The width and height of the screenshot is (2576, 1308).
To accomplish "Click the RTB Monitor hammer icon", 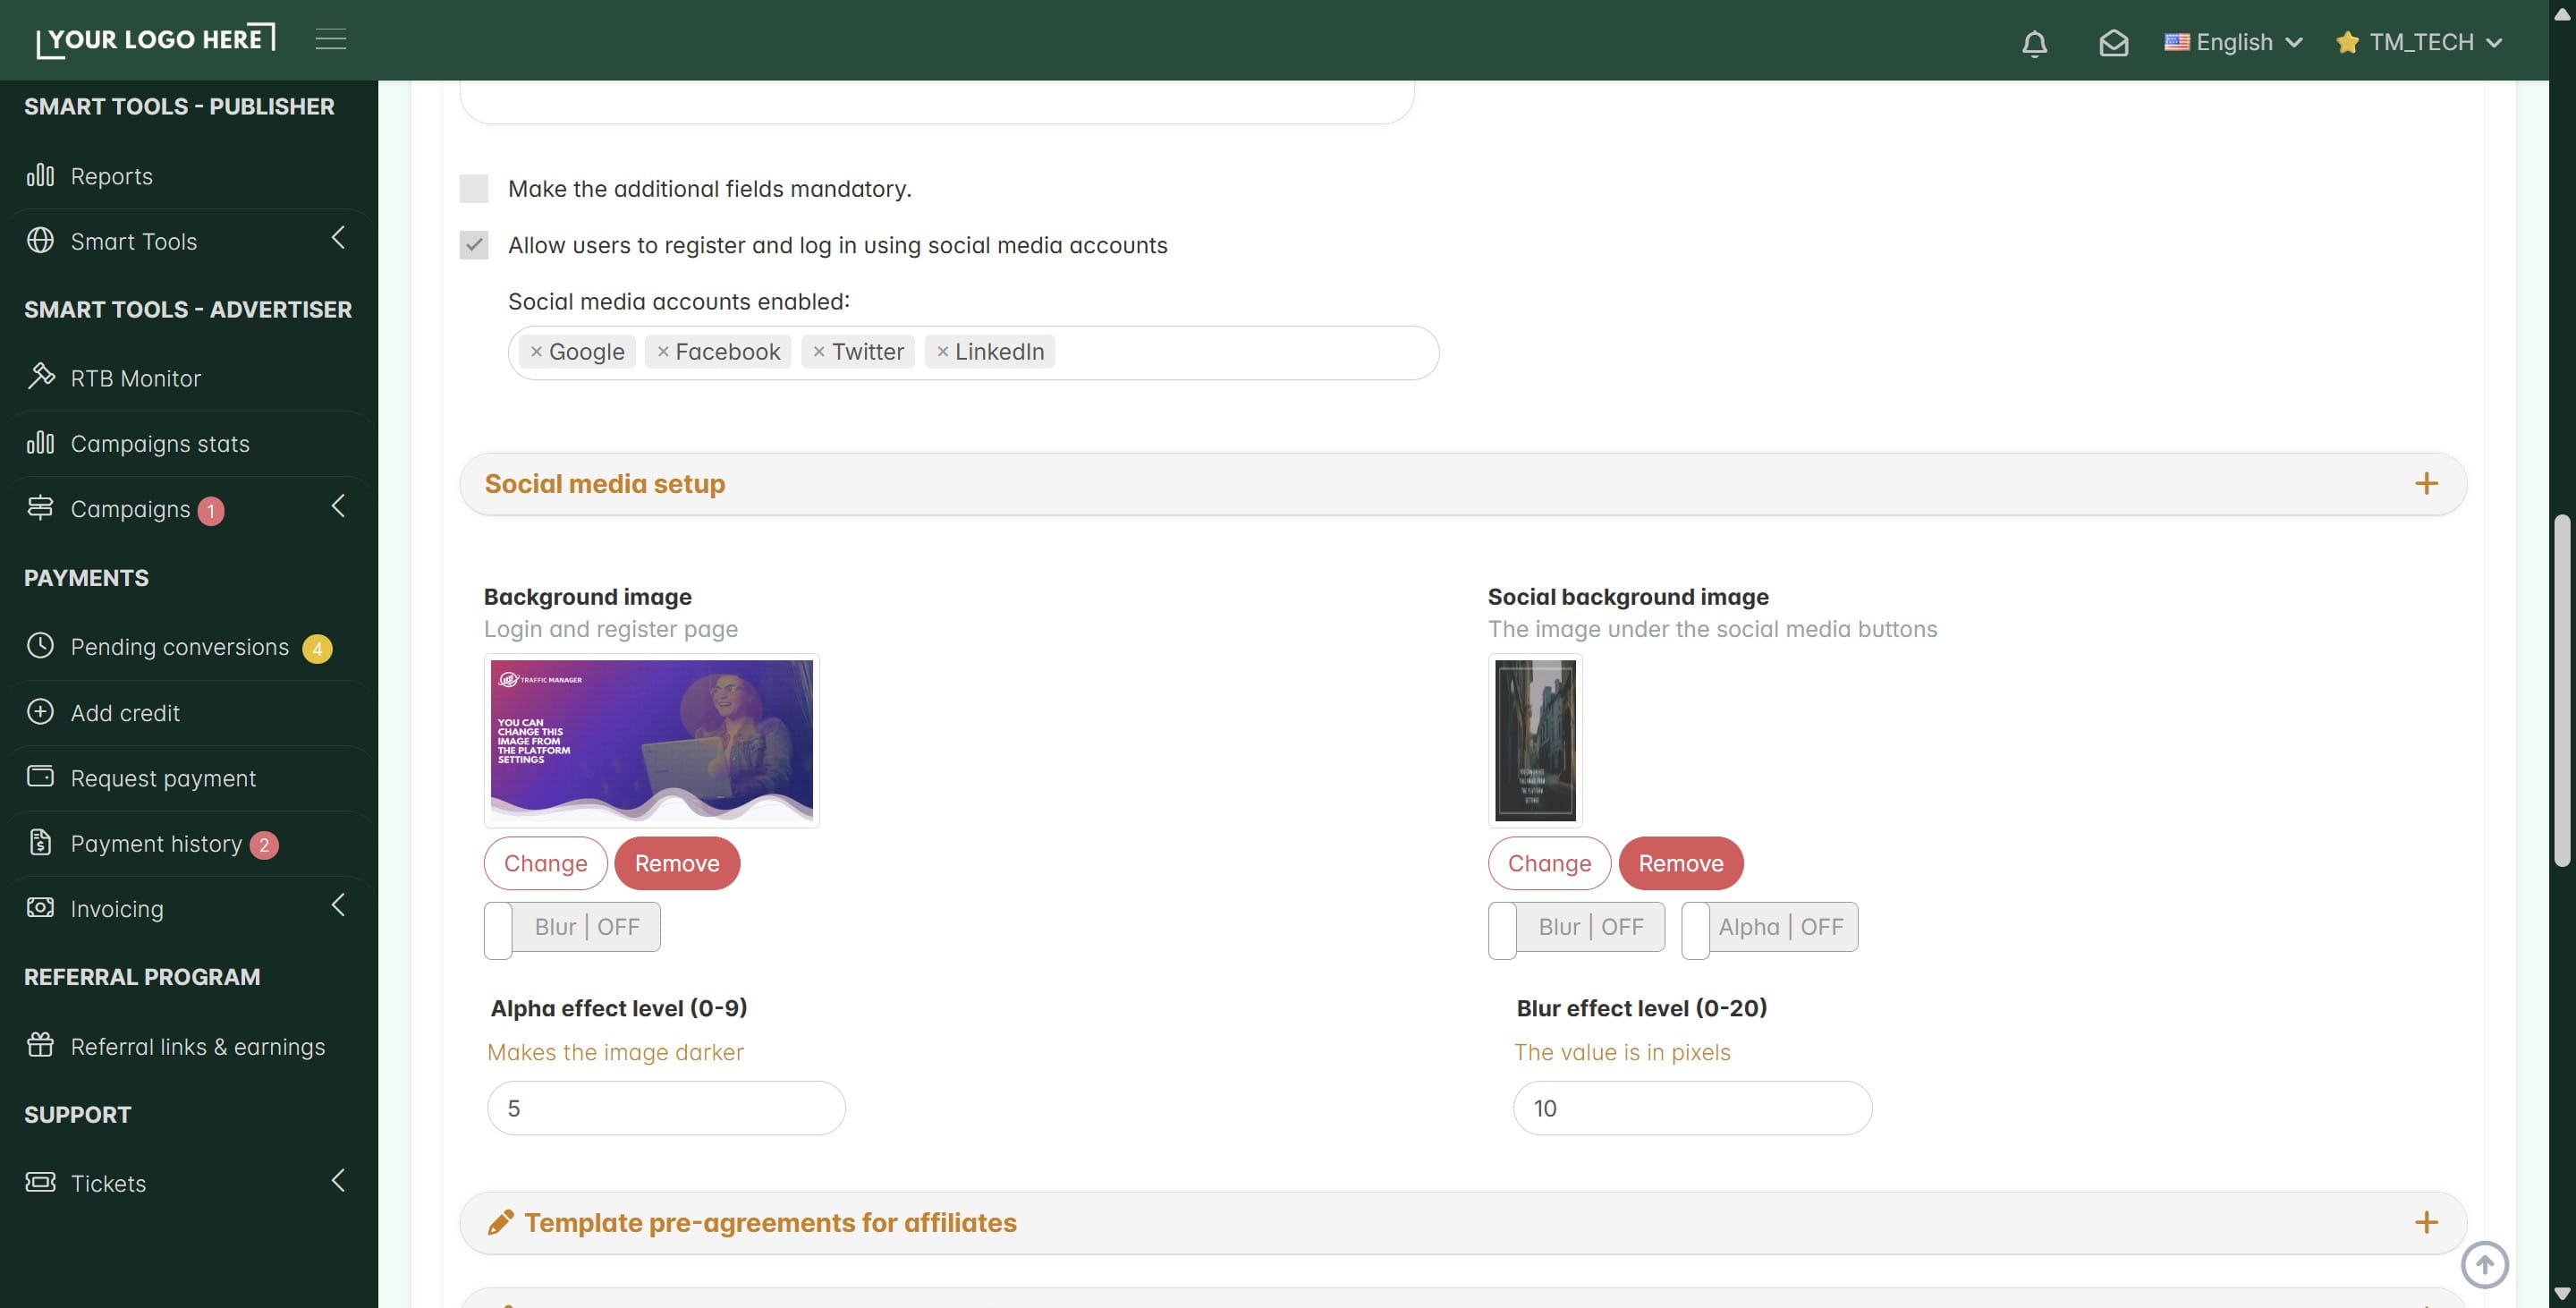I will click(x=40, y=377).
